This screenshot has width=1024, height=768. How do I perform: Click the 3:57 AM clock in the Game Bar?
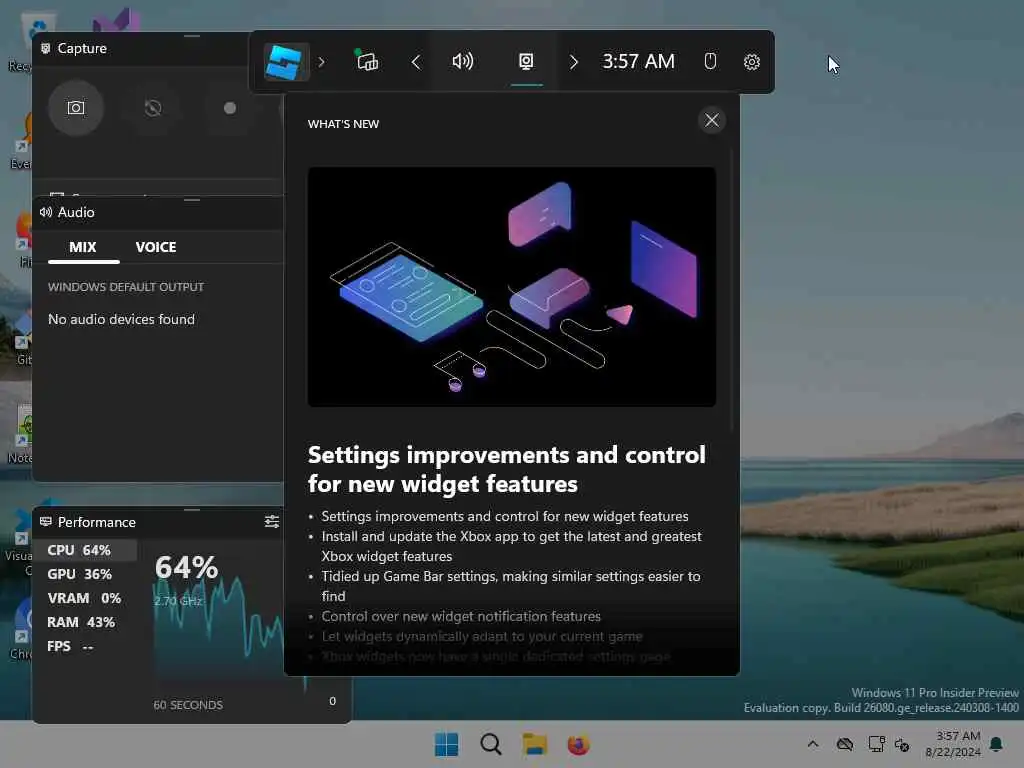tap(638, 61)
